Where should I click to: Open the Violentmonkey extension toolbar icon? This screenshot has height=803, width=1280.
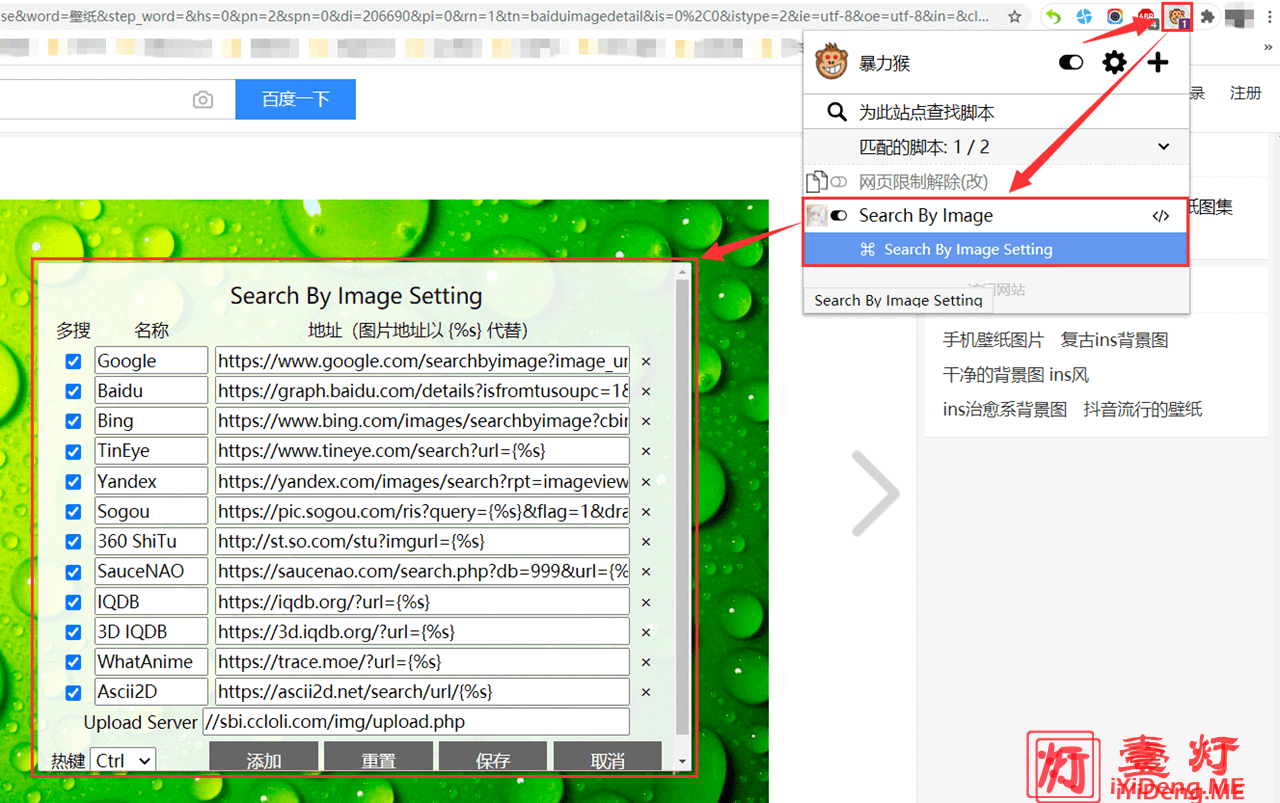tap(1179, 17)
